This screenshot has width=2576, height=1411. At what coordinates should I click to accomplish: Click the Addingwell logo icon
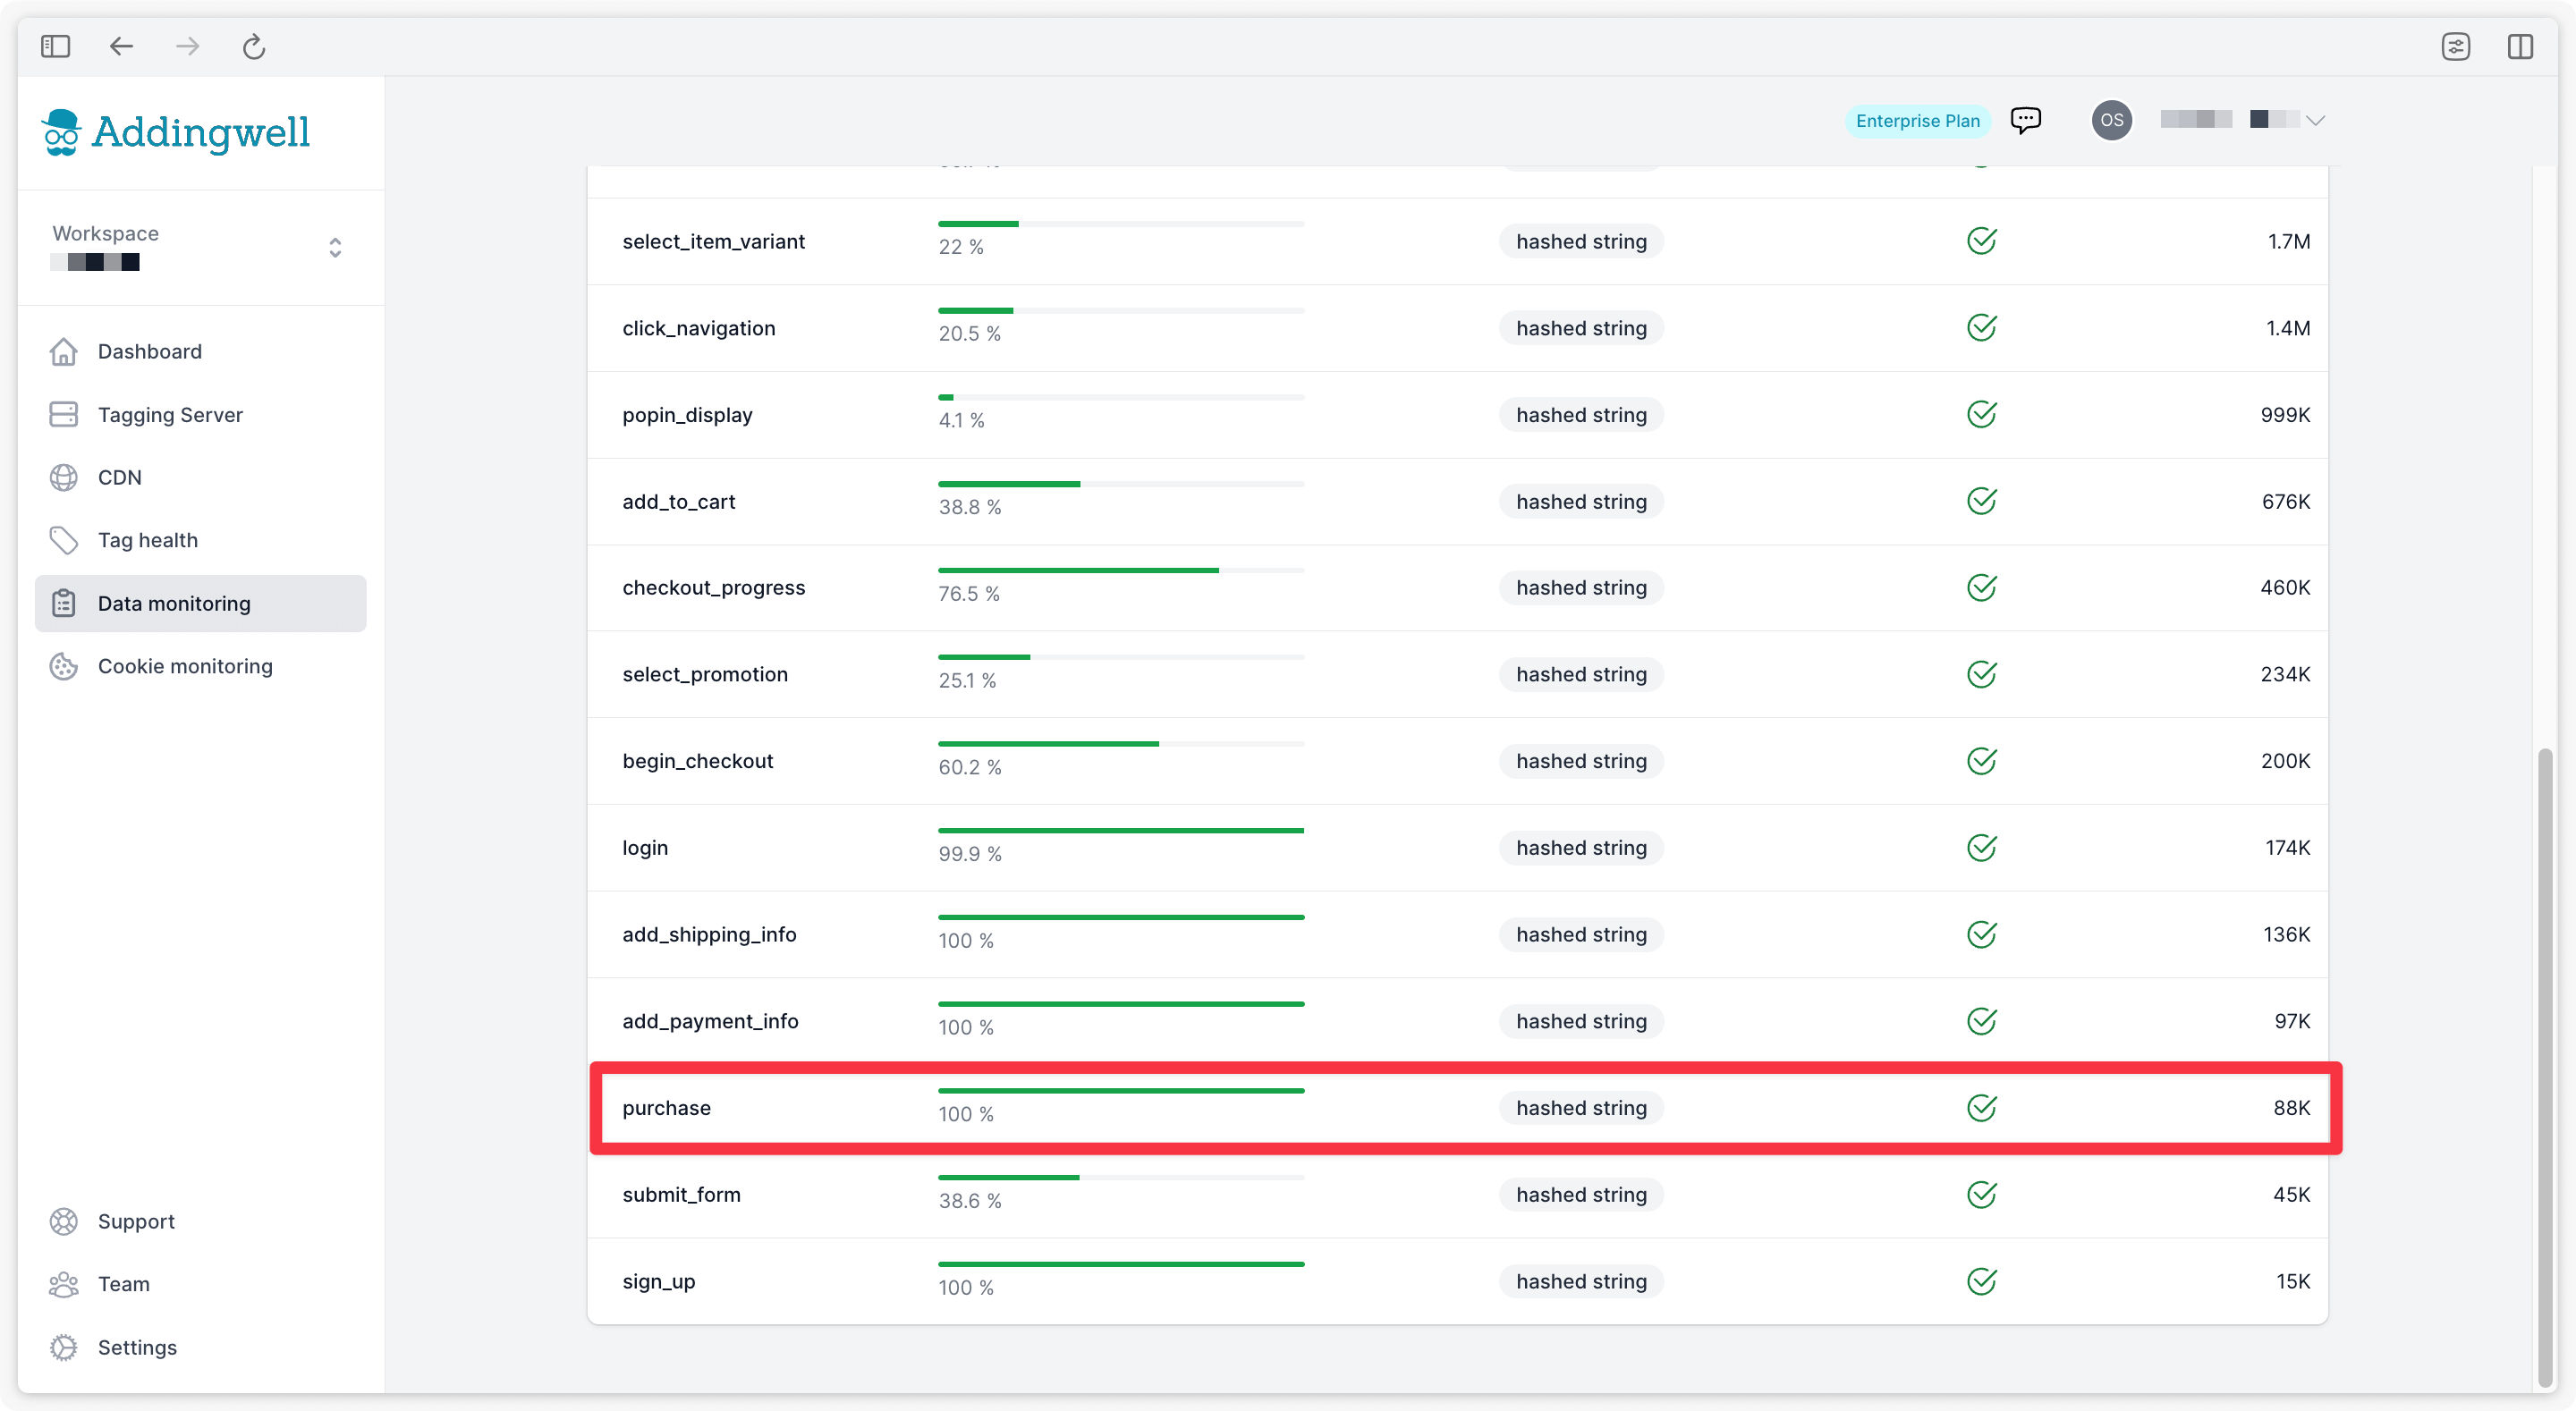pyautogui.click(x=61, y=131)
